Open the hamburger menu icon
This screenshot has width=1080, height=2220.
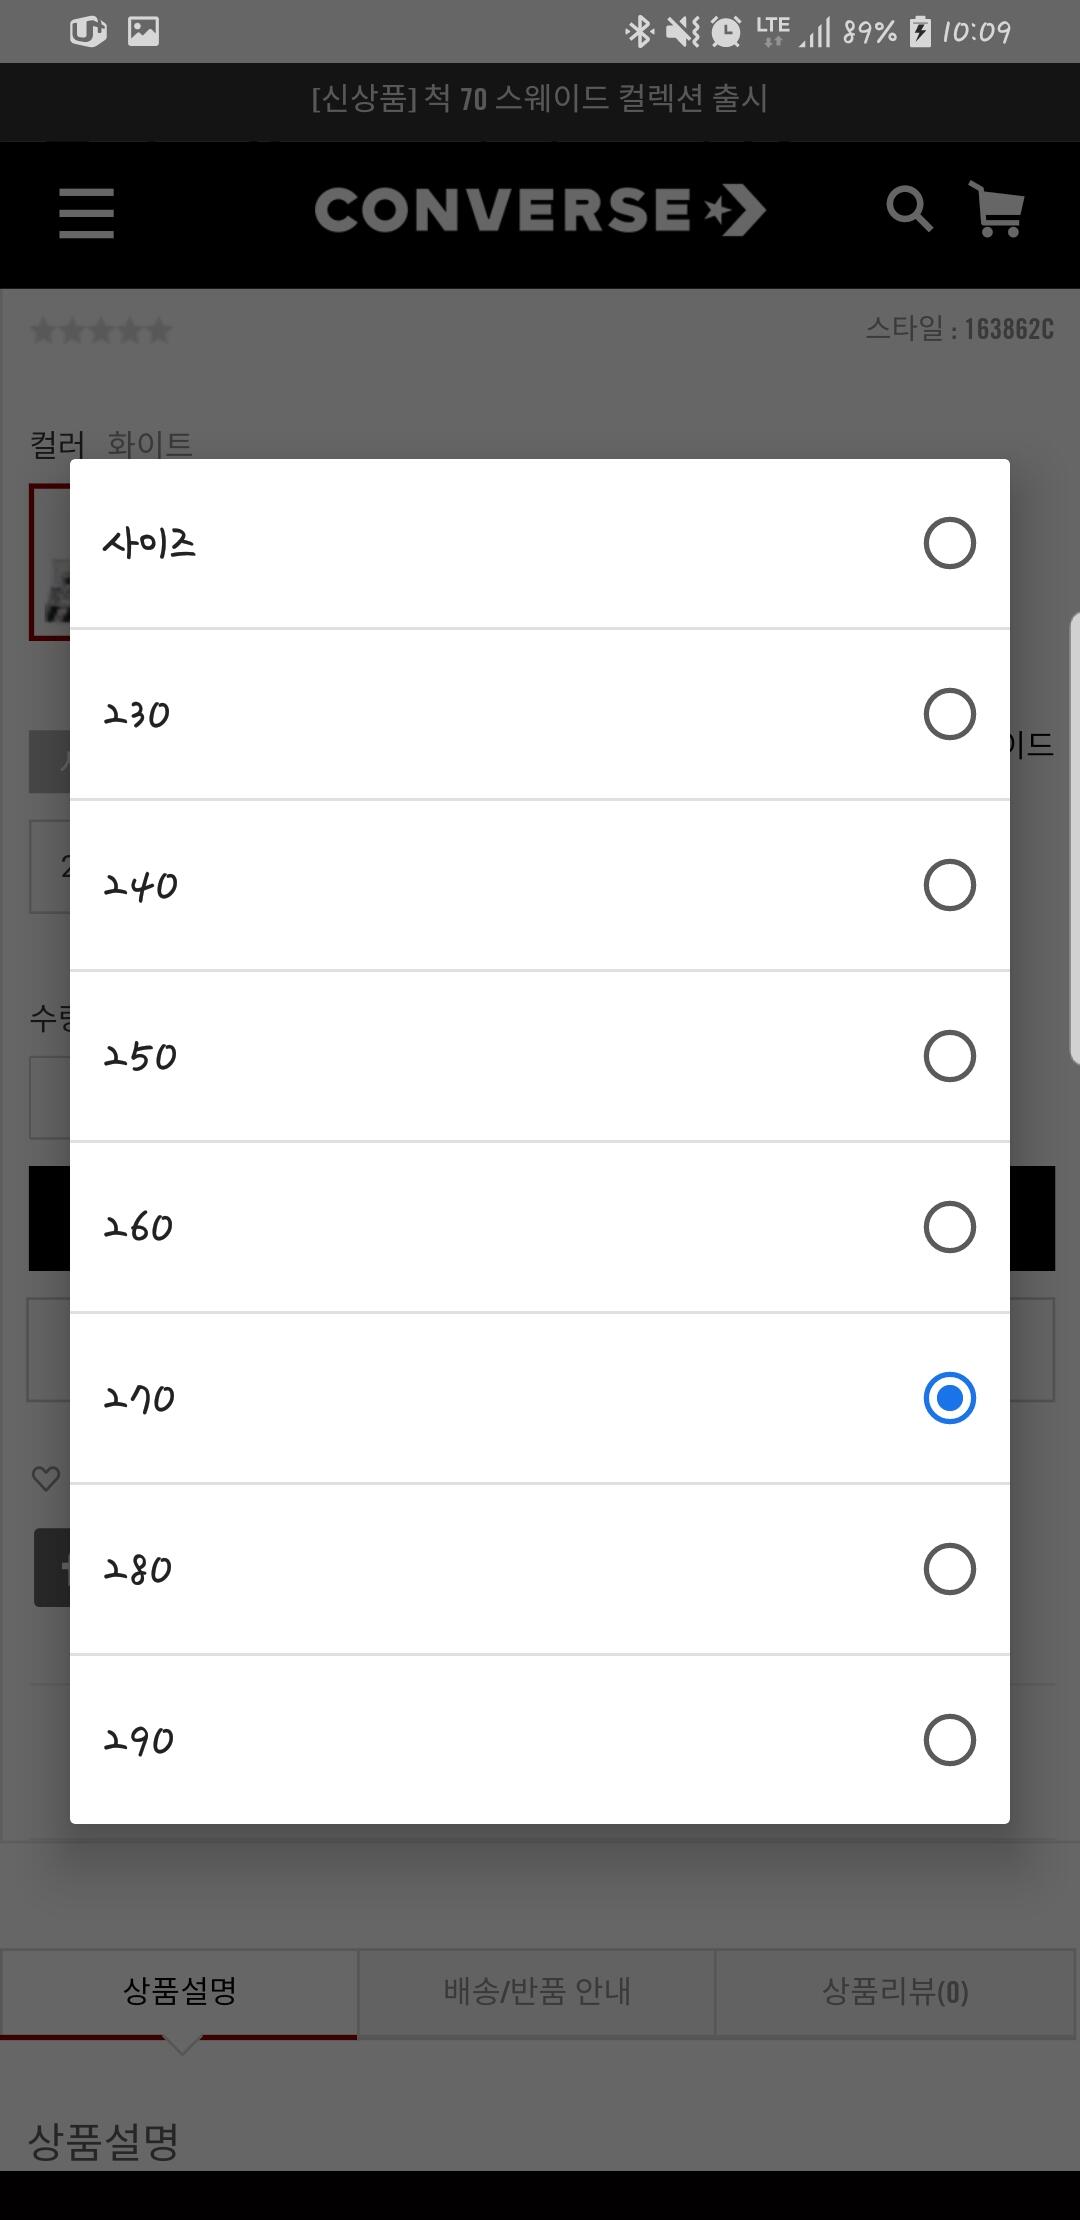86,213
